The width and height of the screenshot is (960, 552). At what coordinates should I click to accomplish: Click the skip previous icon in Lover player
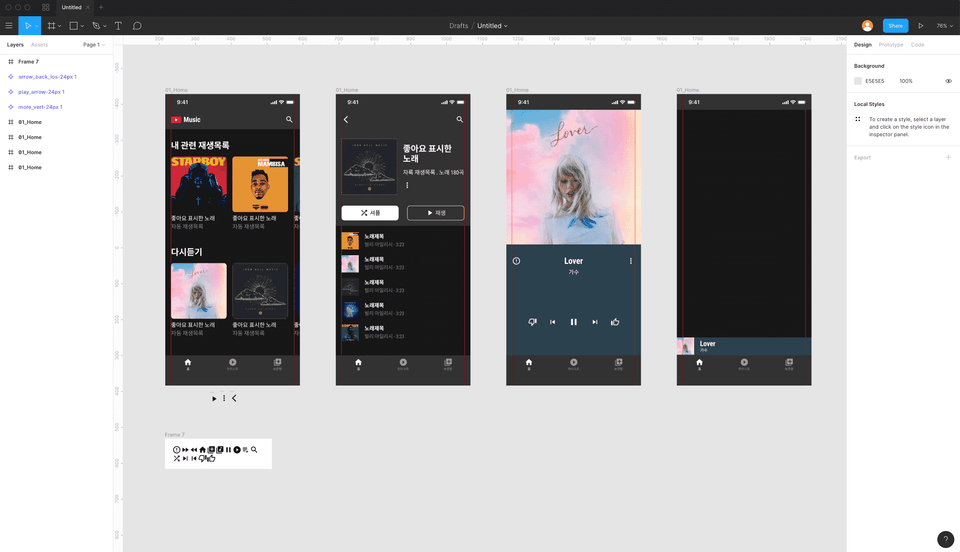(552, 322)
